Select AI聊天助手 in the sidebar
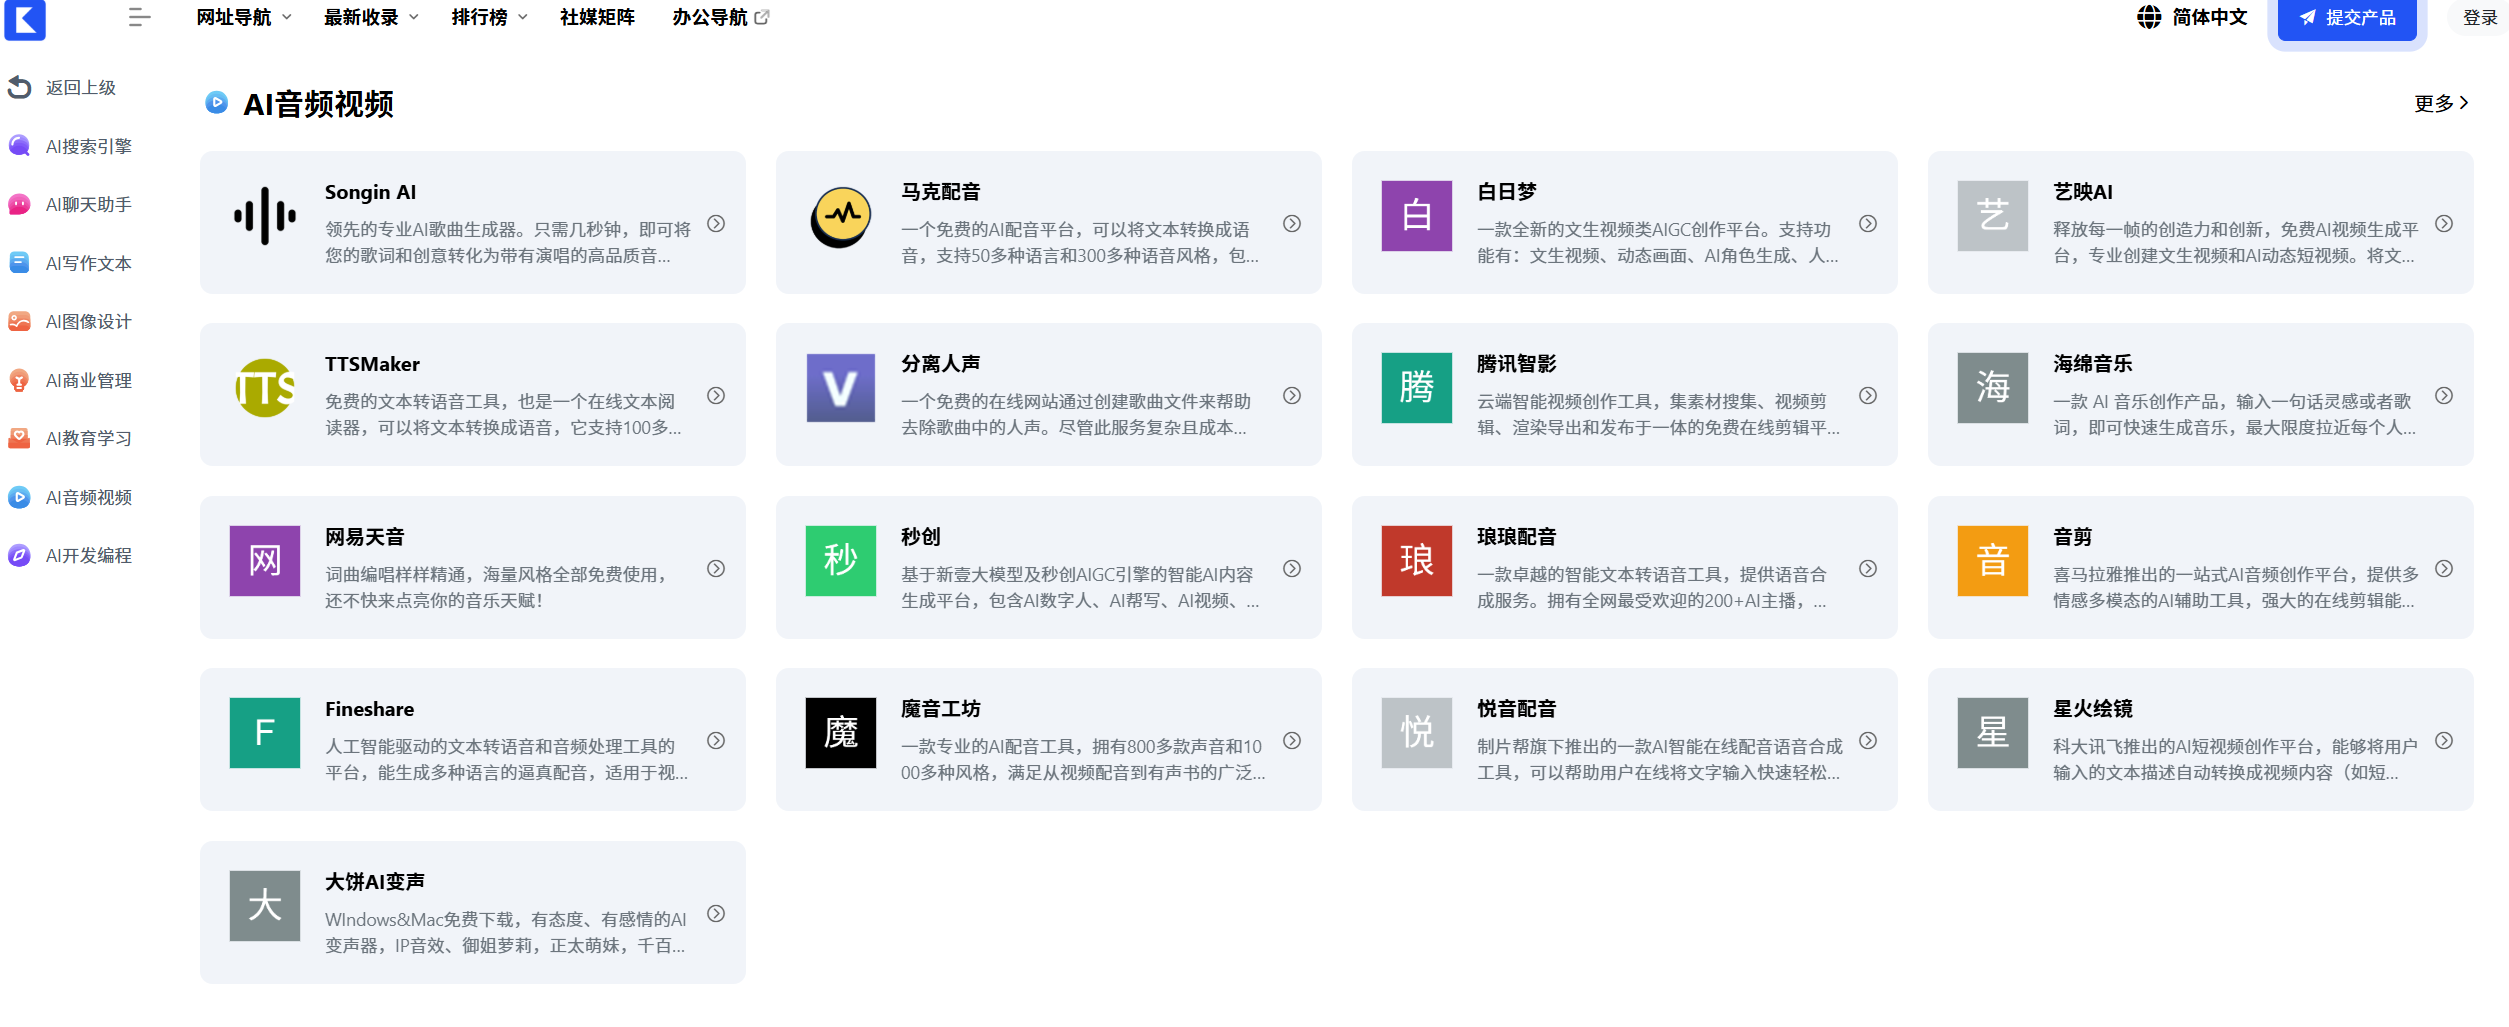The image size is (2509, 1027). pos(70,205)
